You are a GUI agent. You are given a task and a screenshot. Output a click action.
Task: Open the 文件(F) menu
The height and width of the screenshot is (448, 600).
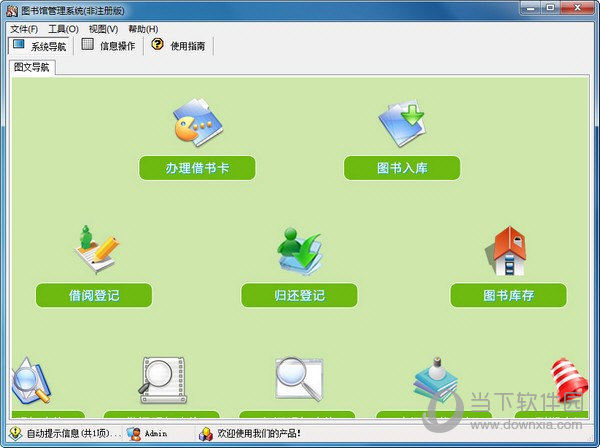pyautogui.click(x=24, y=29)
